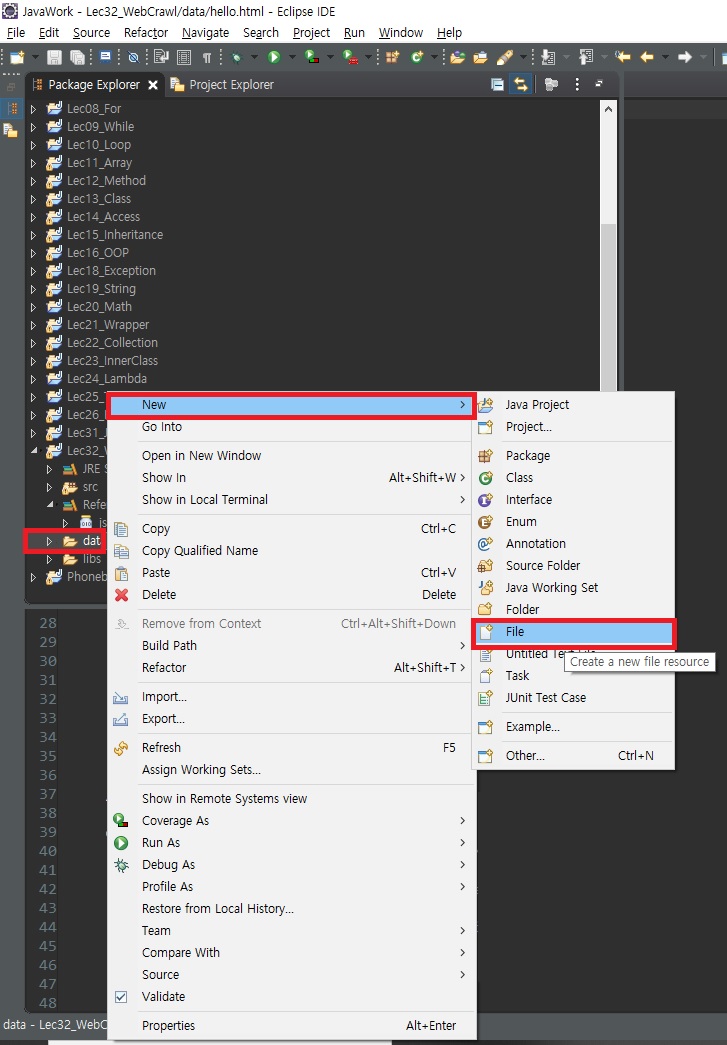
Task: Minimize the Package Explorer panel
Action: (599, 83)
